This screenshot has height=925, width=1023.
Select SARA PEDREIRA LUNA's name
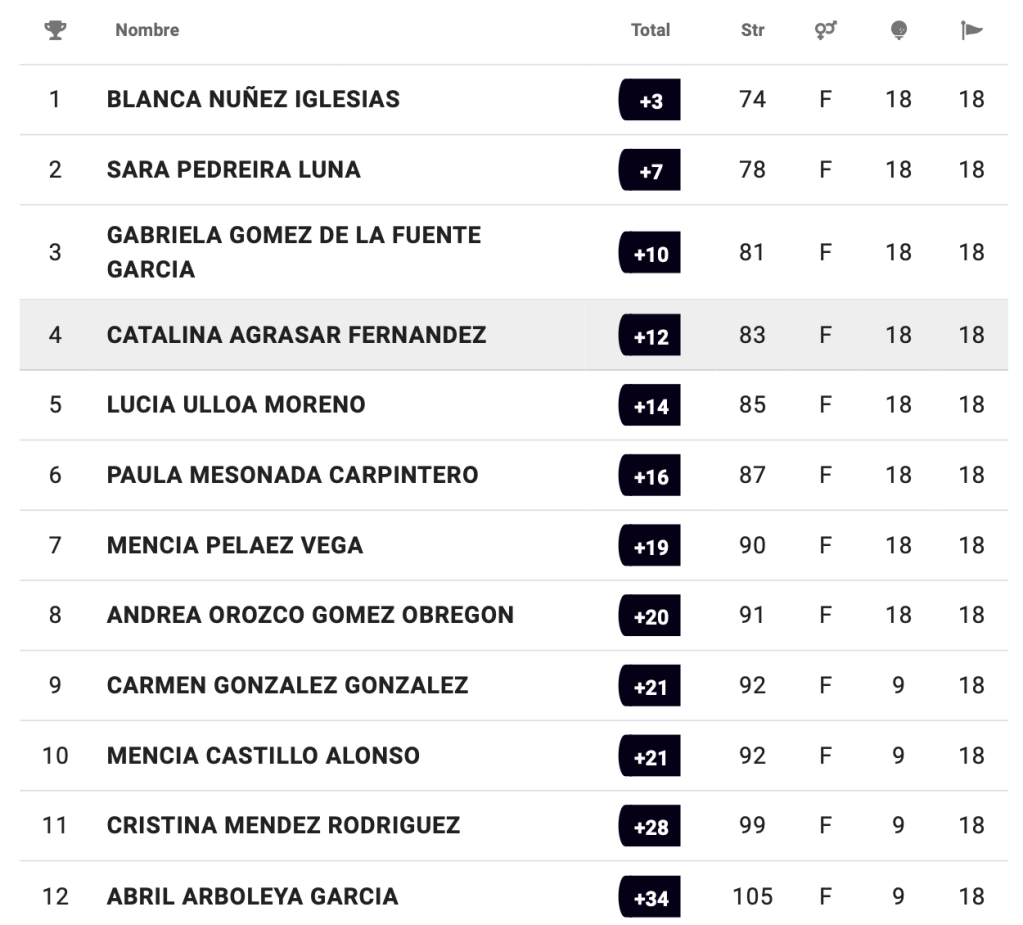[x=233, y=169]
